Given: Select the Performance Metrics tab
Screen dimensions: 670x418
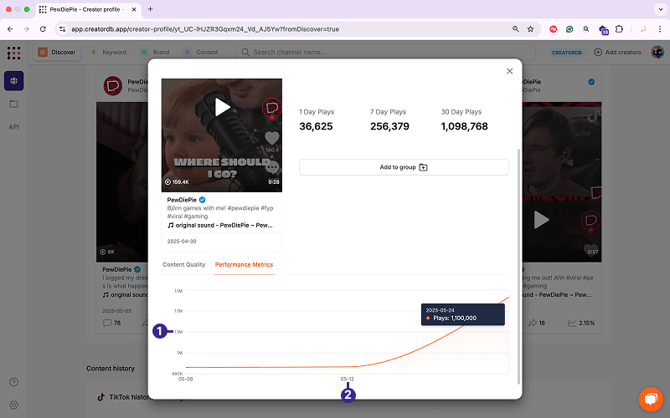Looking at the screenshot, I should 244,265.
